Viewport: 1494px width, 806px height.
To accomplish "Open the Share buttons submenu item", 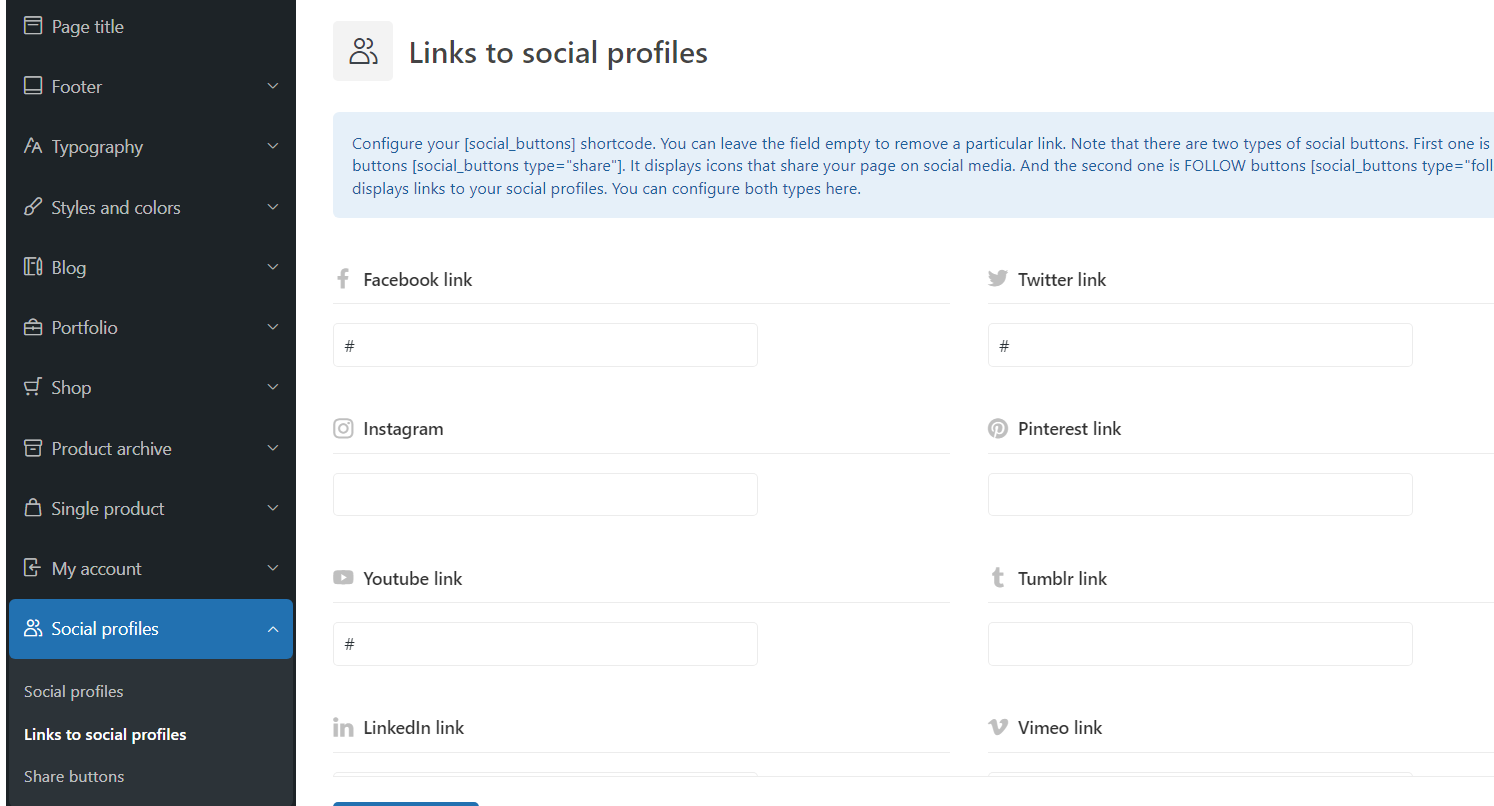I will point(74,776).
